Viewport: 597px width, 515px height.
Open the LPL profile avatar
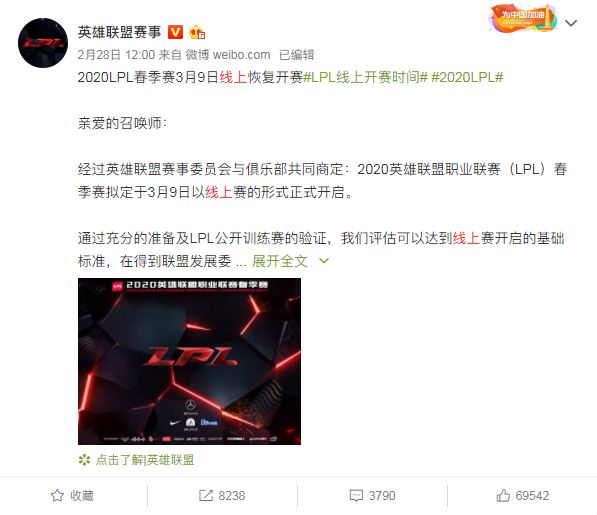pos(43,43)
